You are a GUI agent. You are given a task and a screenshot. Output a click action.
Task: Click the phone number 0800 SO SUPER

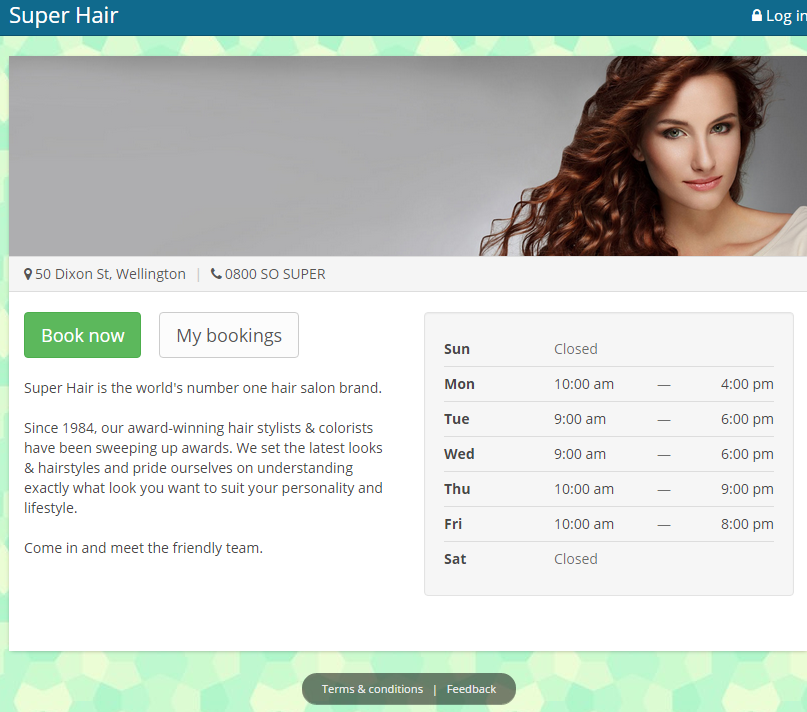(x=275, y=274)
